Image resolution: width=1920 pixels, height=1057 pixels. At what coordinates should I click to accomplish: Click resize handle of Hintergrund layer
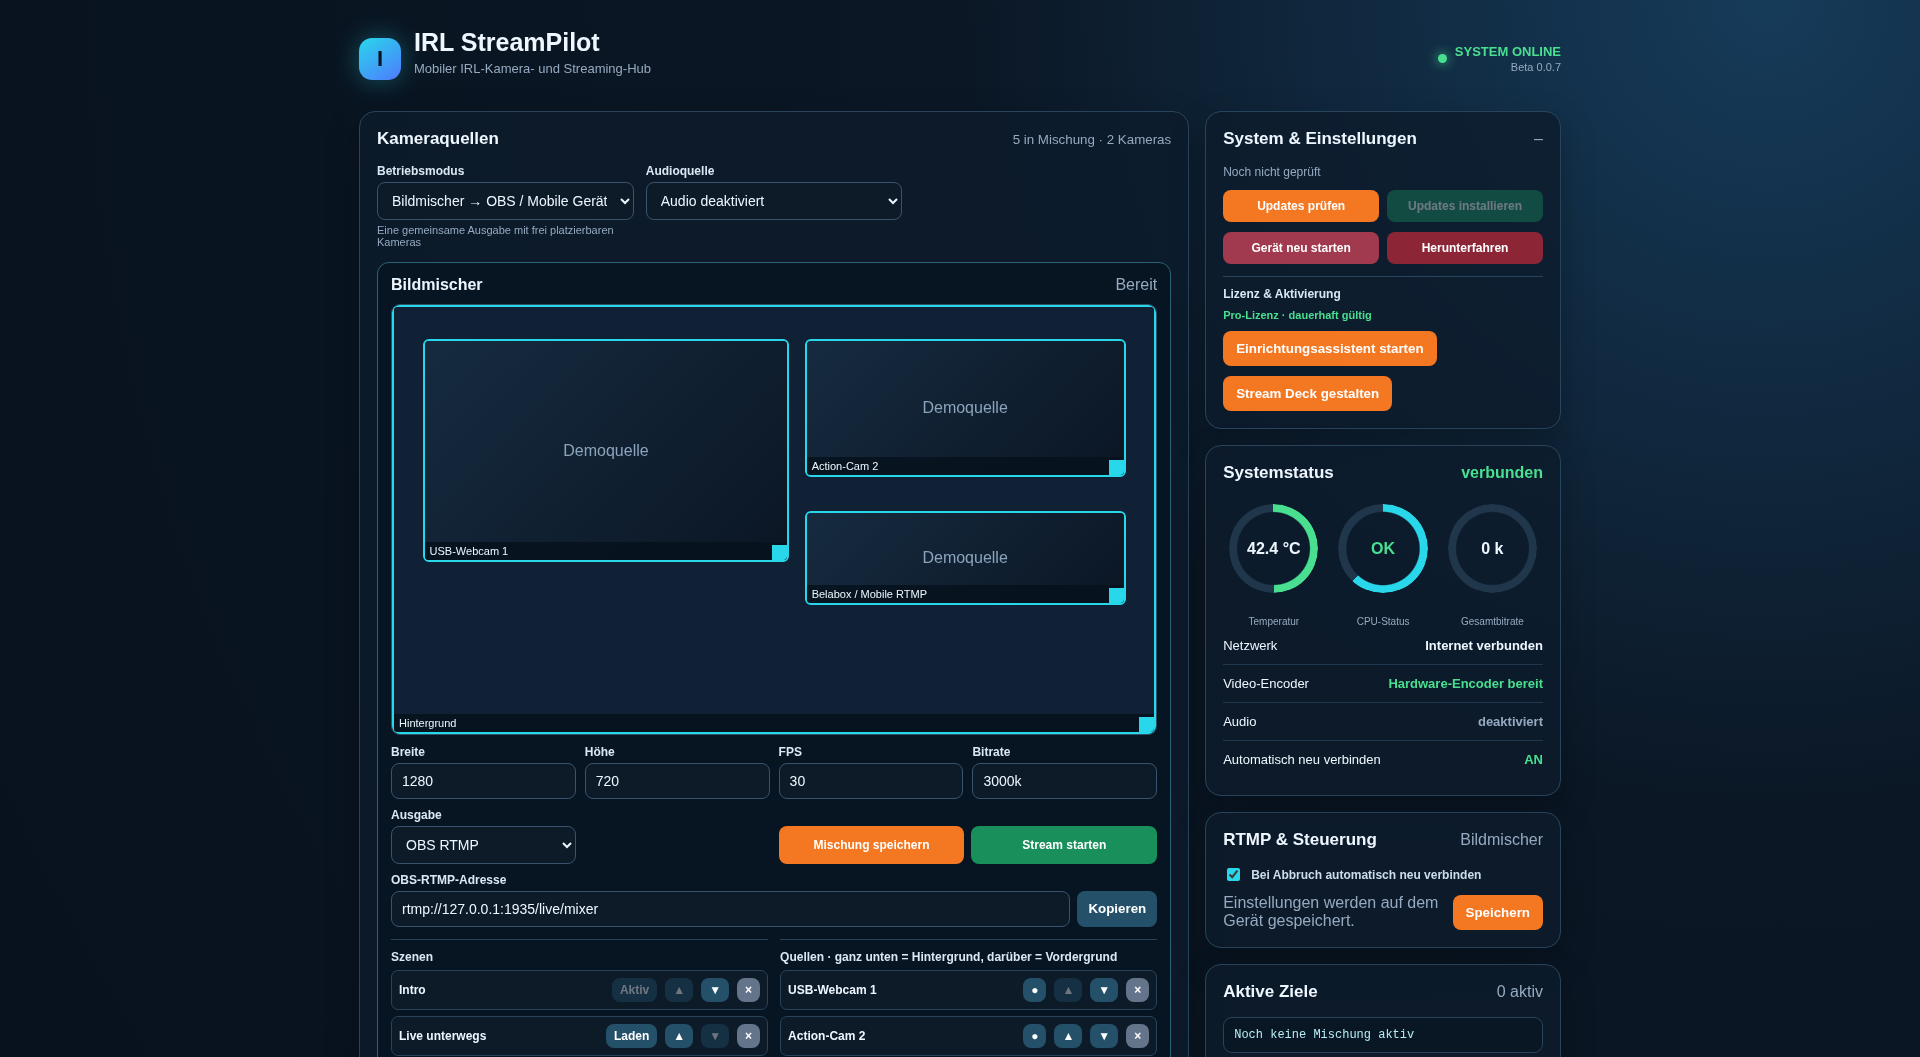(1147, 725)
